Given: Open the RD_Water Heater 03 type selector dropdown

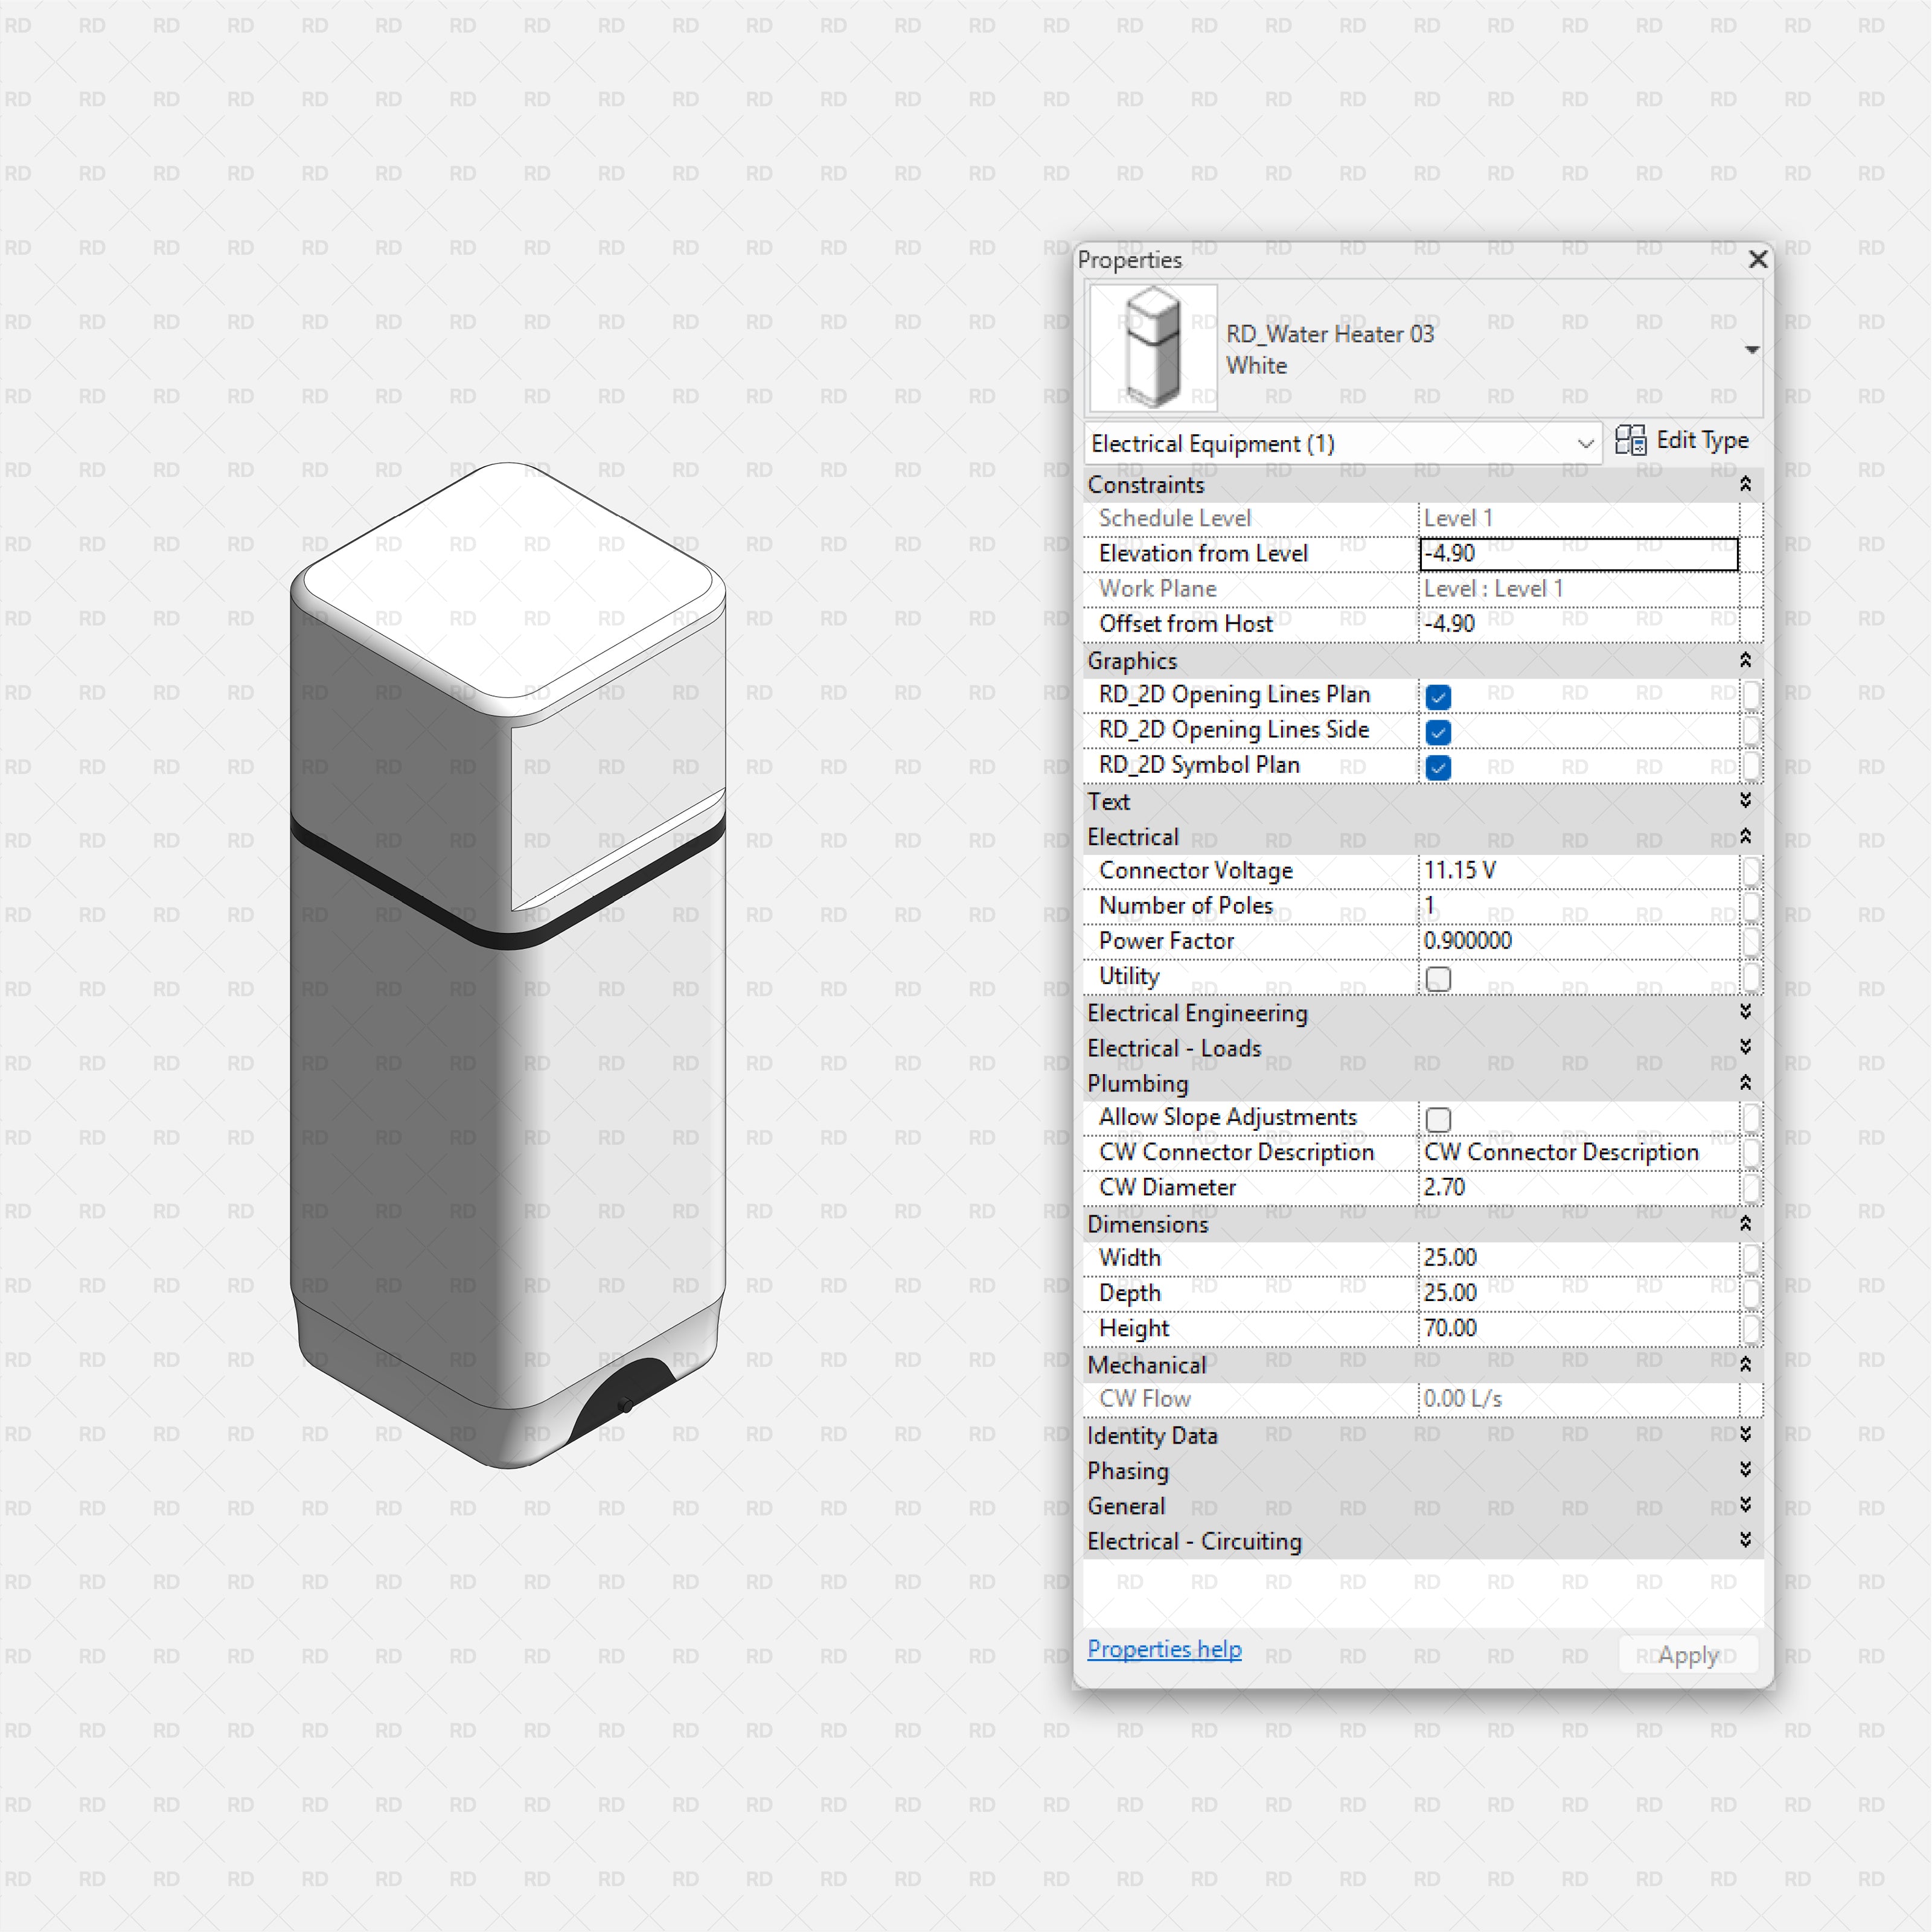Looking at the screenshot, I should pos(1752,349).
